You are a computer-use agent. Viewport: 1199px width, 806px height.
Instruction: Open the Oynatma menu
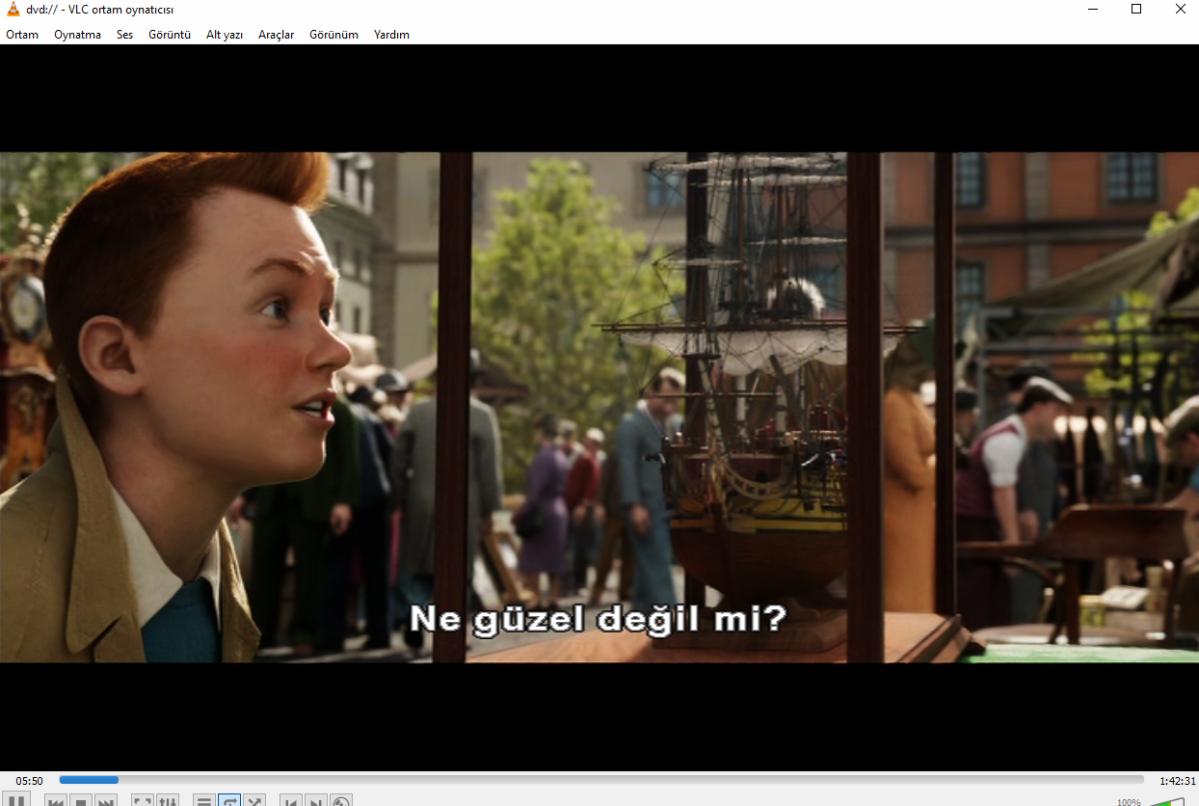[77, 34]
